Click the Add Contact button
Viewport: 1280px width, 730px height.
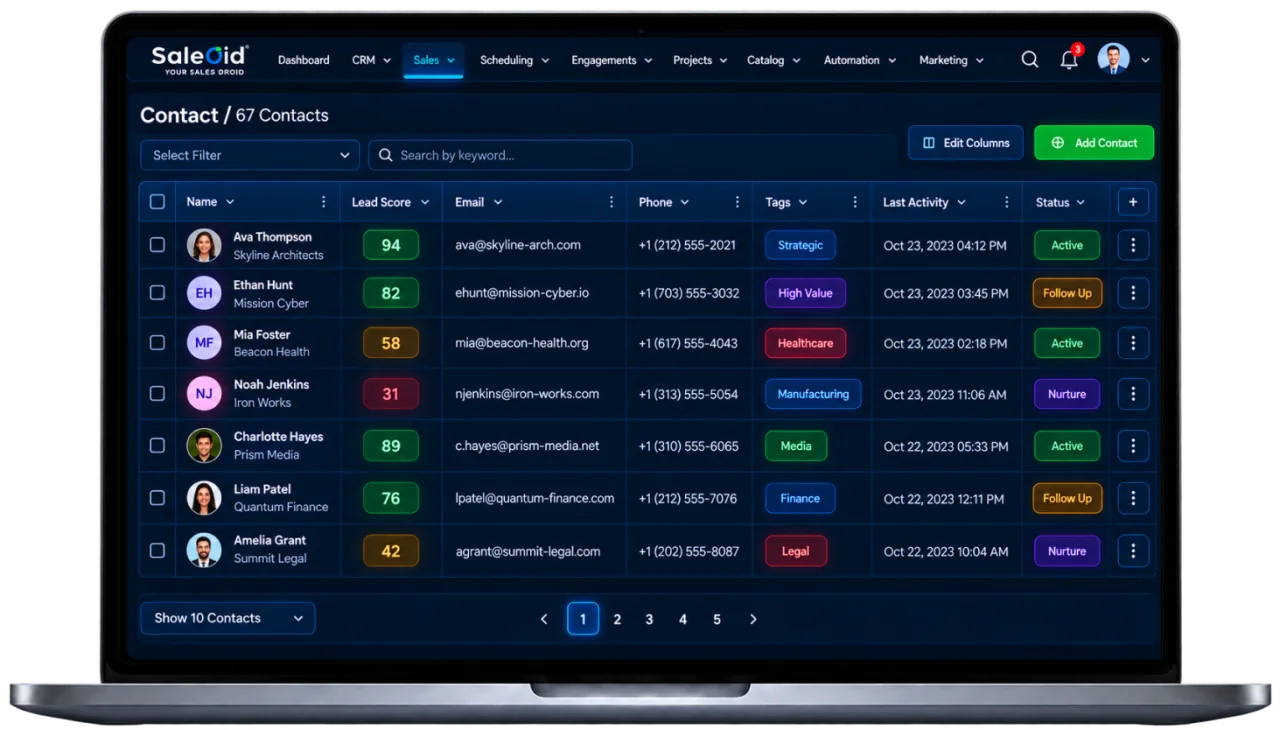pyautogui.click(x=1094, y=143)
